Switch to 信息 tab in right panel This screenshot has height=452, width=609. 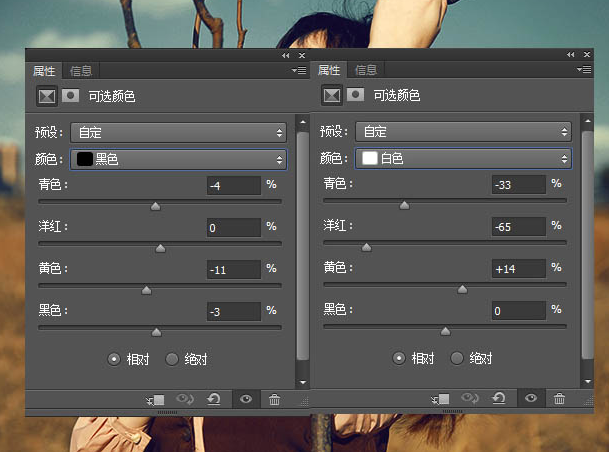[x=366, y=70]
